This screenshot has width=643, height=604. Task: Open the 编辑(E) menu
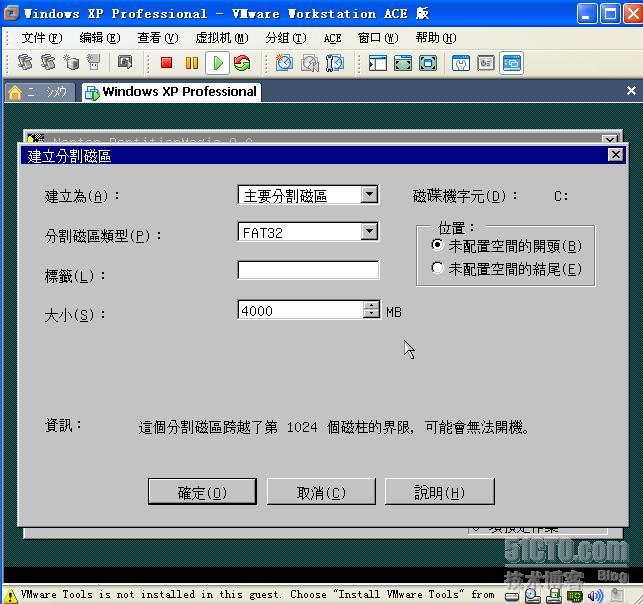[100, 38]
